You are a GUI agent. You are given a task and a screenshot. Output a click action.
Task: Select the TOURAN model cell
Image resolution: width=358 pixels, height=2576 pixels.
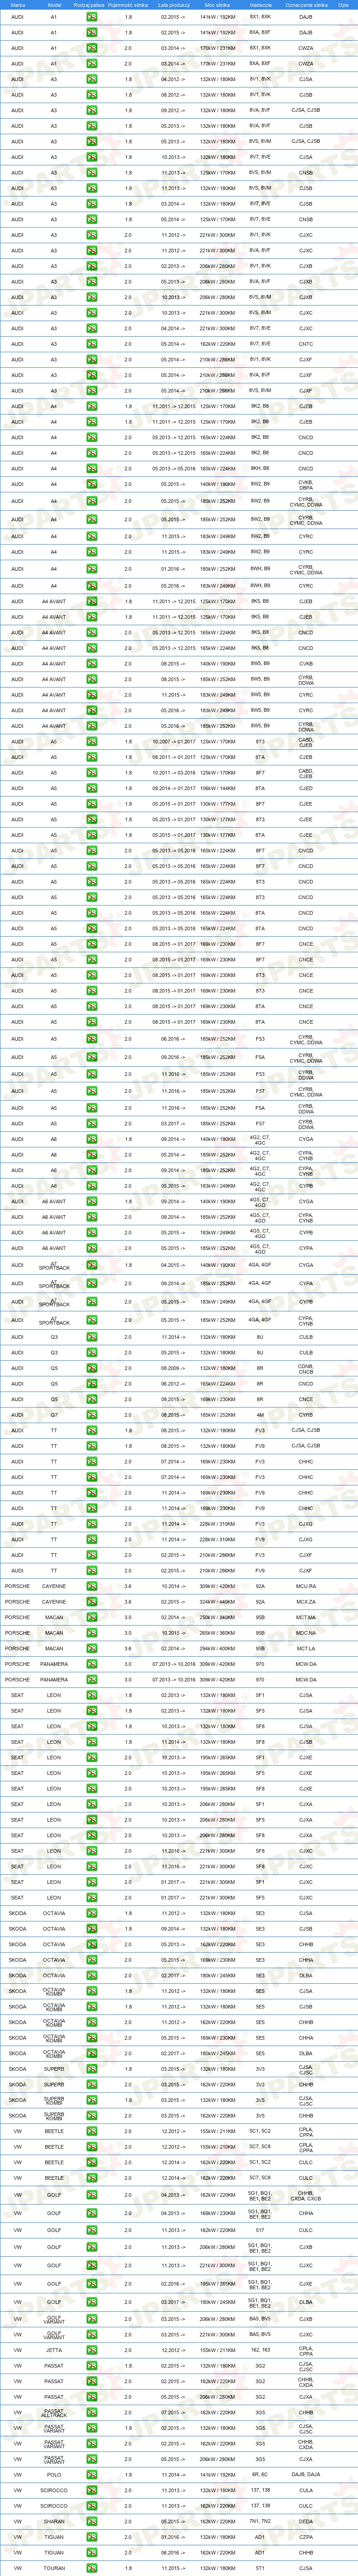tap(54, 2568)
